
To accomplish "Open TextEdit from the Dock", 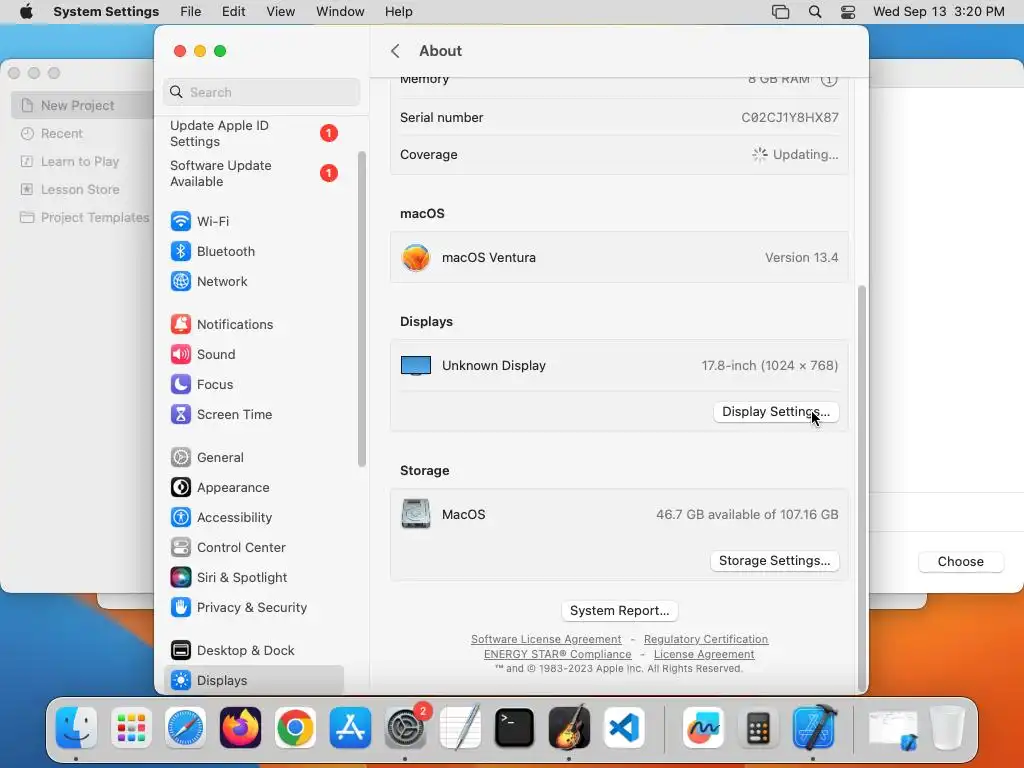I will (x=460, y=728).
